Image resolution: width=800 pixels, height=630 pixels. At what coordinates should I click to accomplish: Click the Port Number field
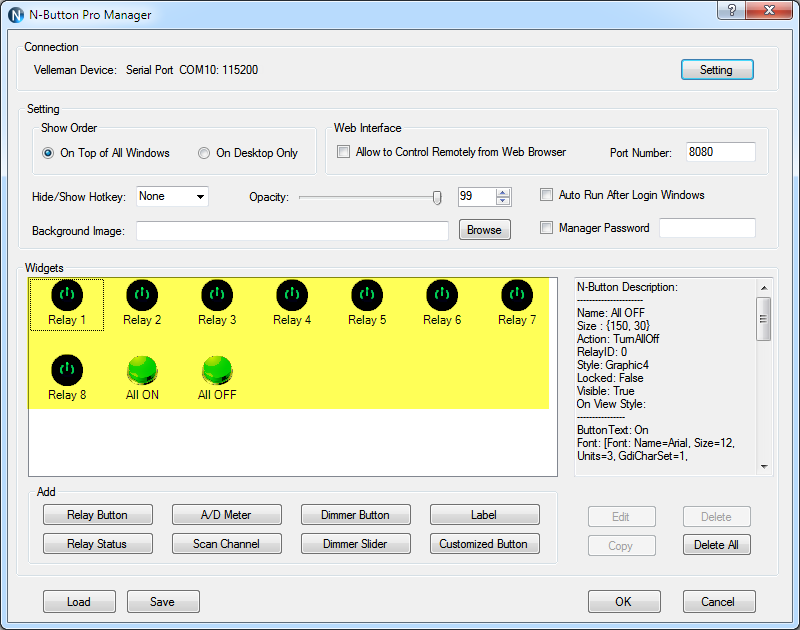click(720, 152)
